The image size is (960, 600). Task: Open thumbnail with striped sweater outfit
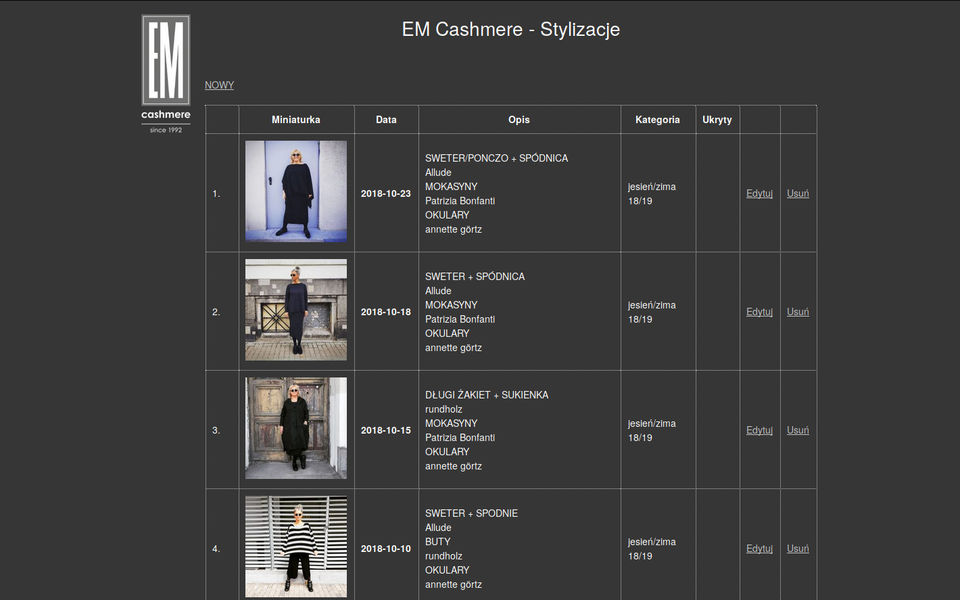296,547
